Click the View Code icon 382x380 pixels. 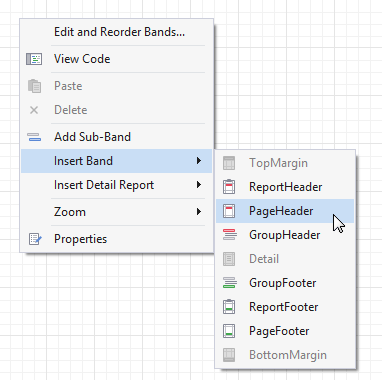pyautogui.click(x=34, y=59)
